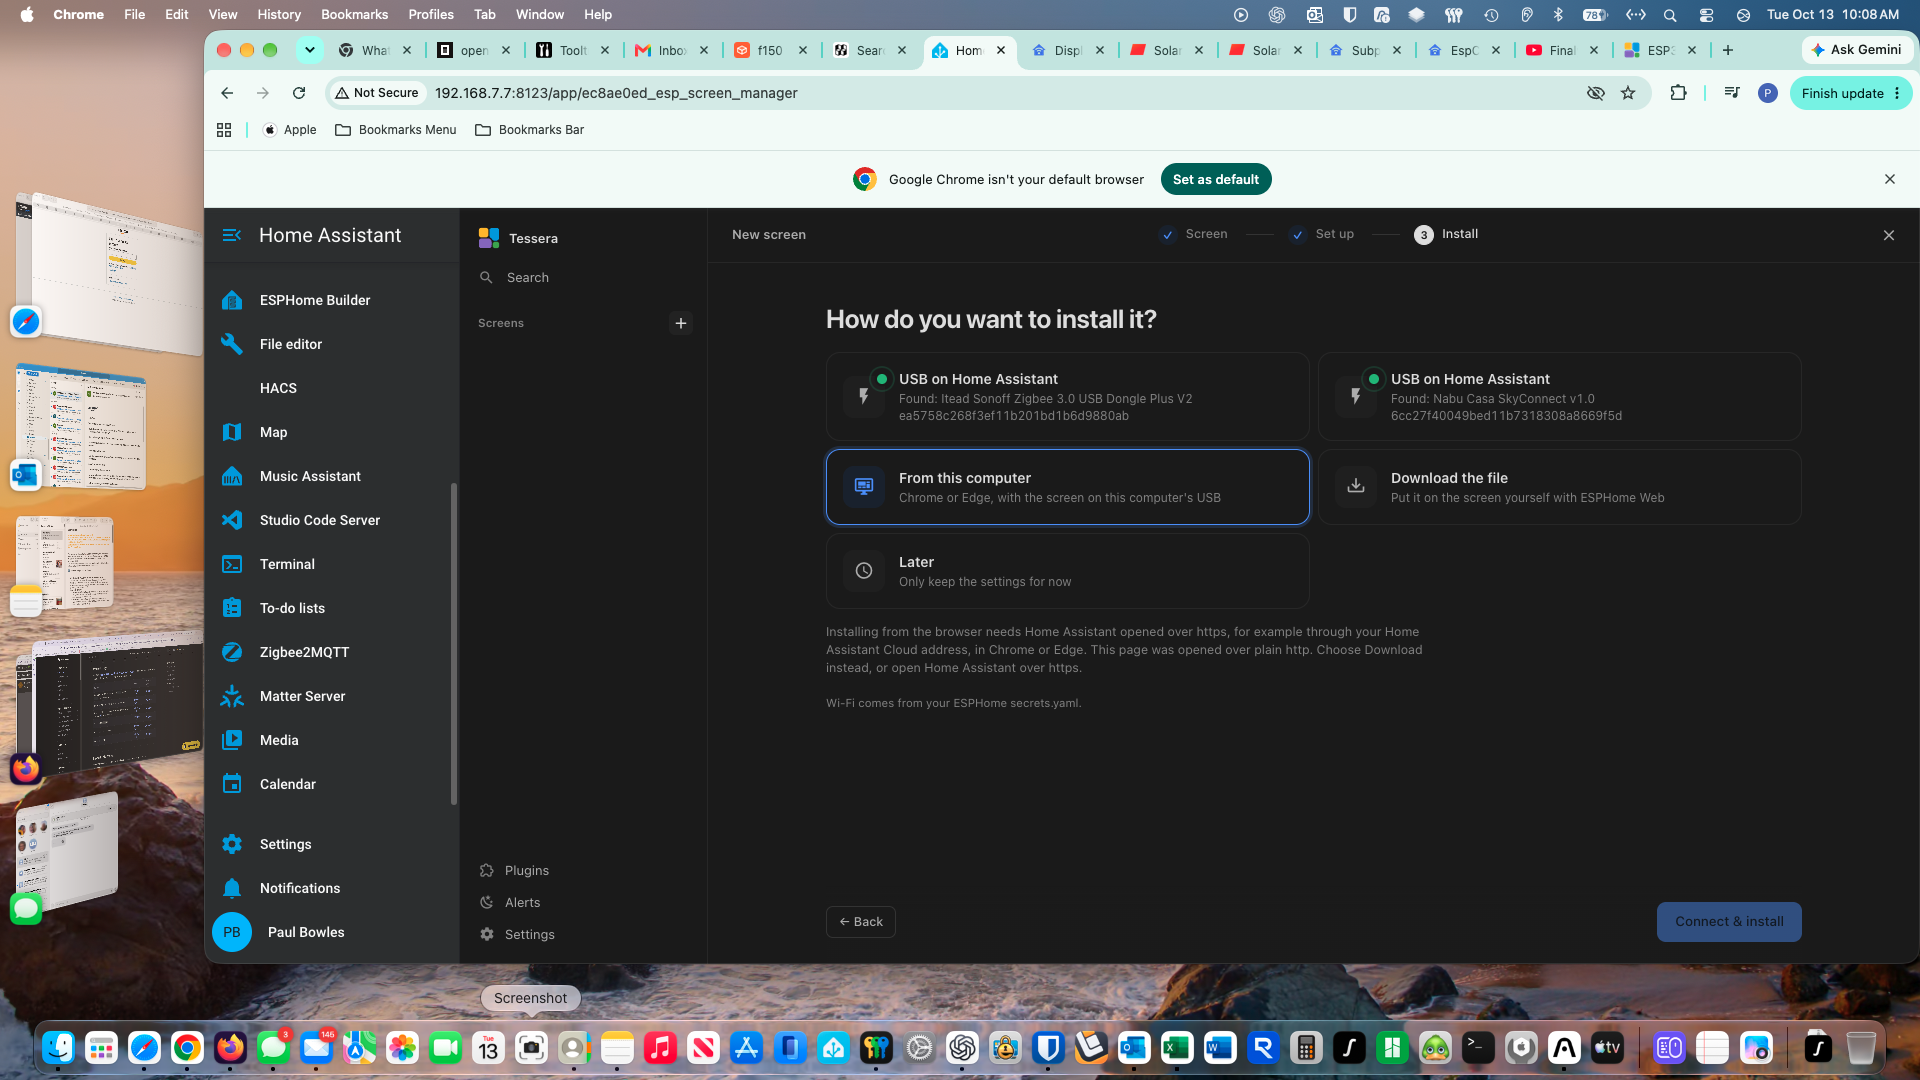Select Download the file option

coord(1559,487)
